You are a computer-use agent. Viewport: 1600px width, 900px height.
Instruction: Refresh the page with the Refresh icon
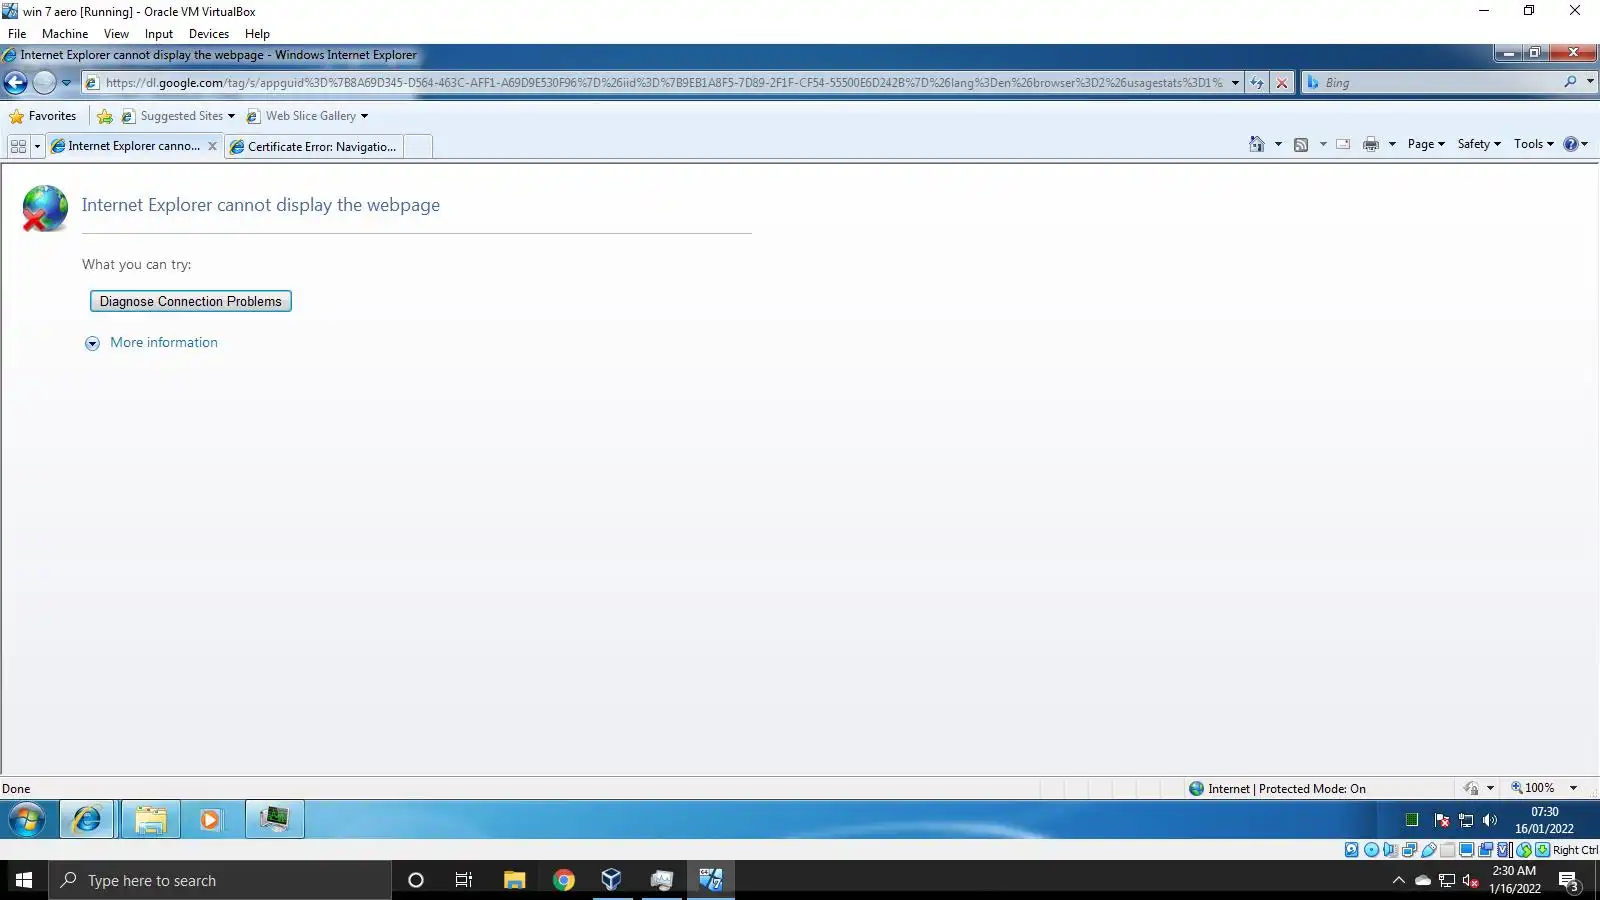click(1257, 83)
